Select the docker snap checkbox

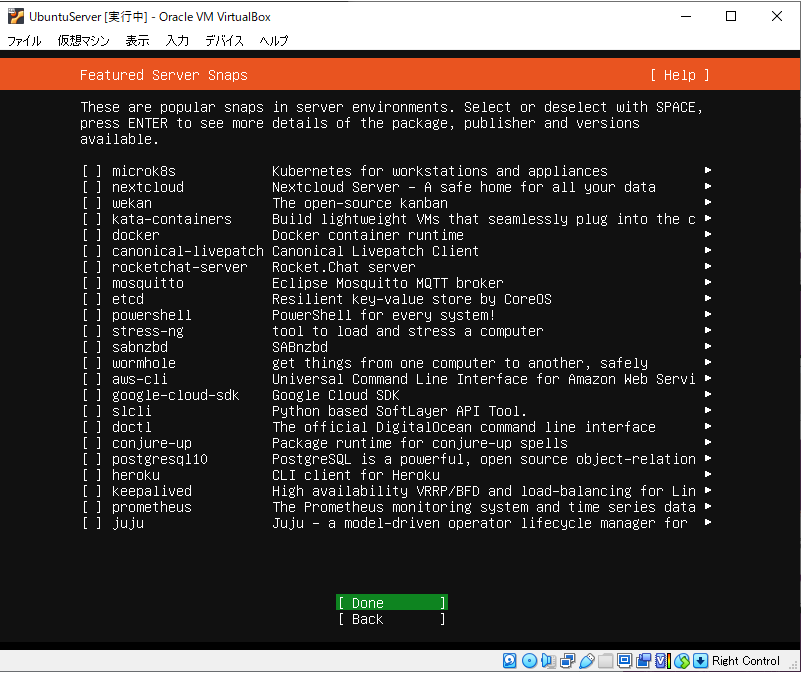pyautogui.click(x=92, y=235)
